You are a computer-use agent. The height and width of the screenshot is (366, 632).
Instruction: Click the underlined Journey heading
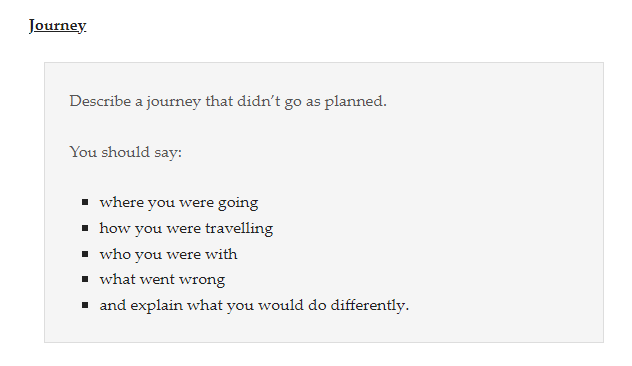(x=58, y=26)
